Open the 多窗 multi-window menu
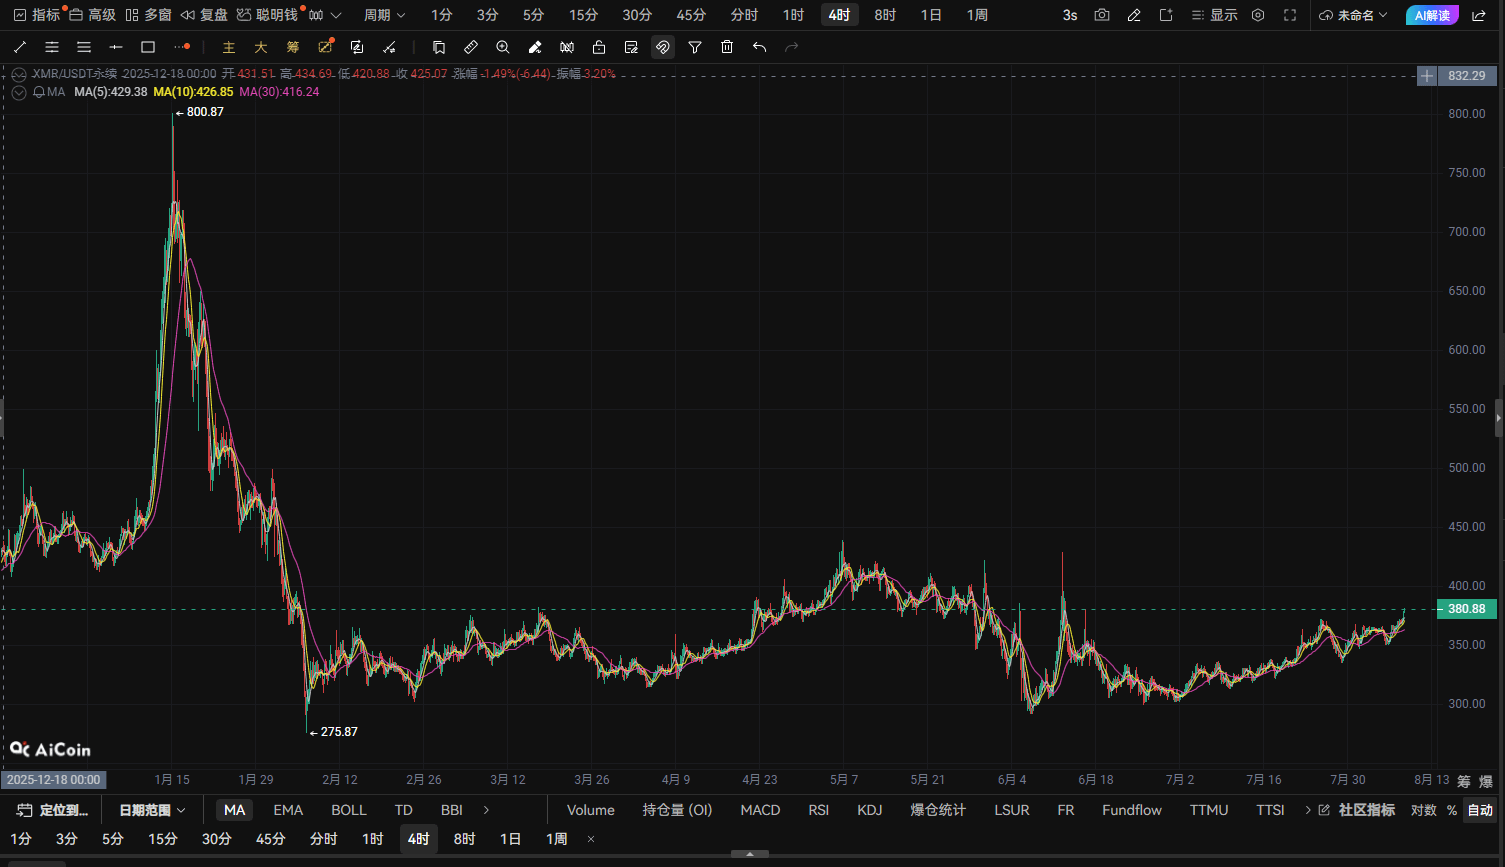This screenshot has height=867, width=1505. [149, 15]
